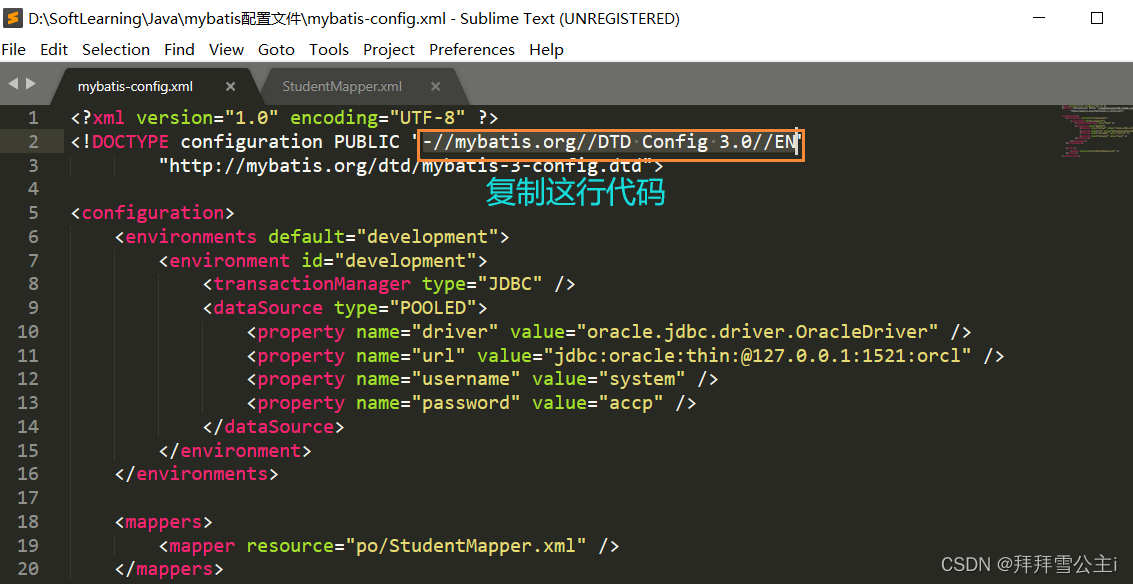Click line number 1 in gutter
The width and height of the screenshot is (1133, 584).
[x=33, y=118]
